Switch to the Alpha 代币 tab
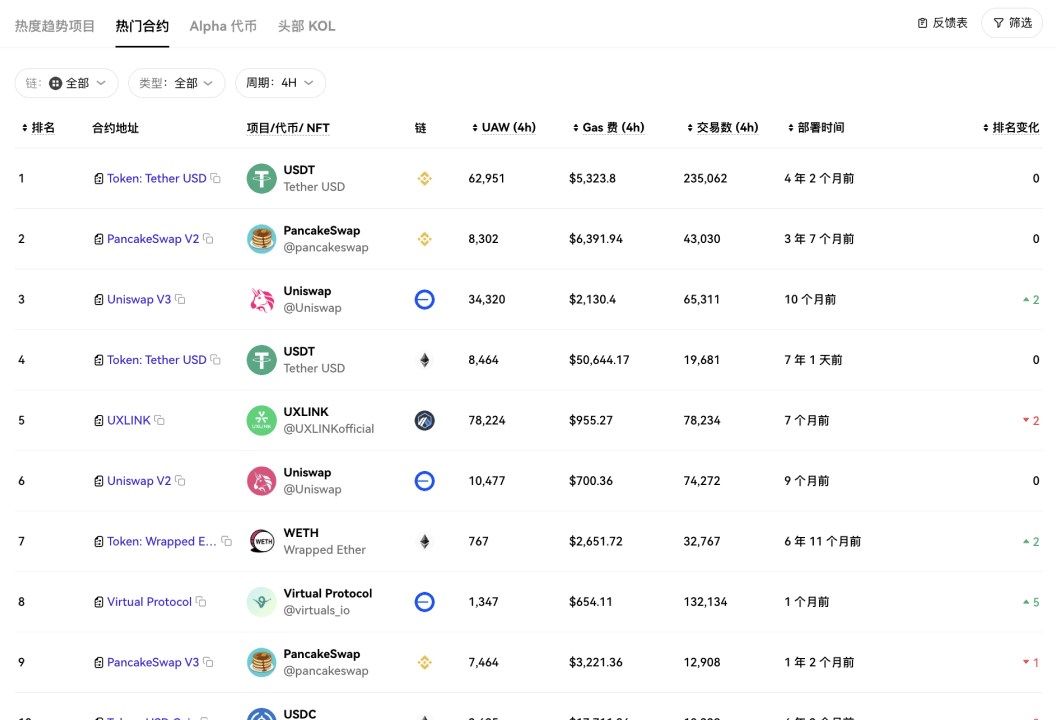 pos(223,26)
